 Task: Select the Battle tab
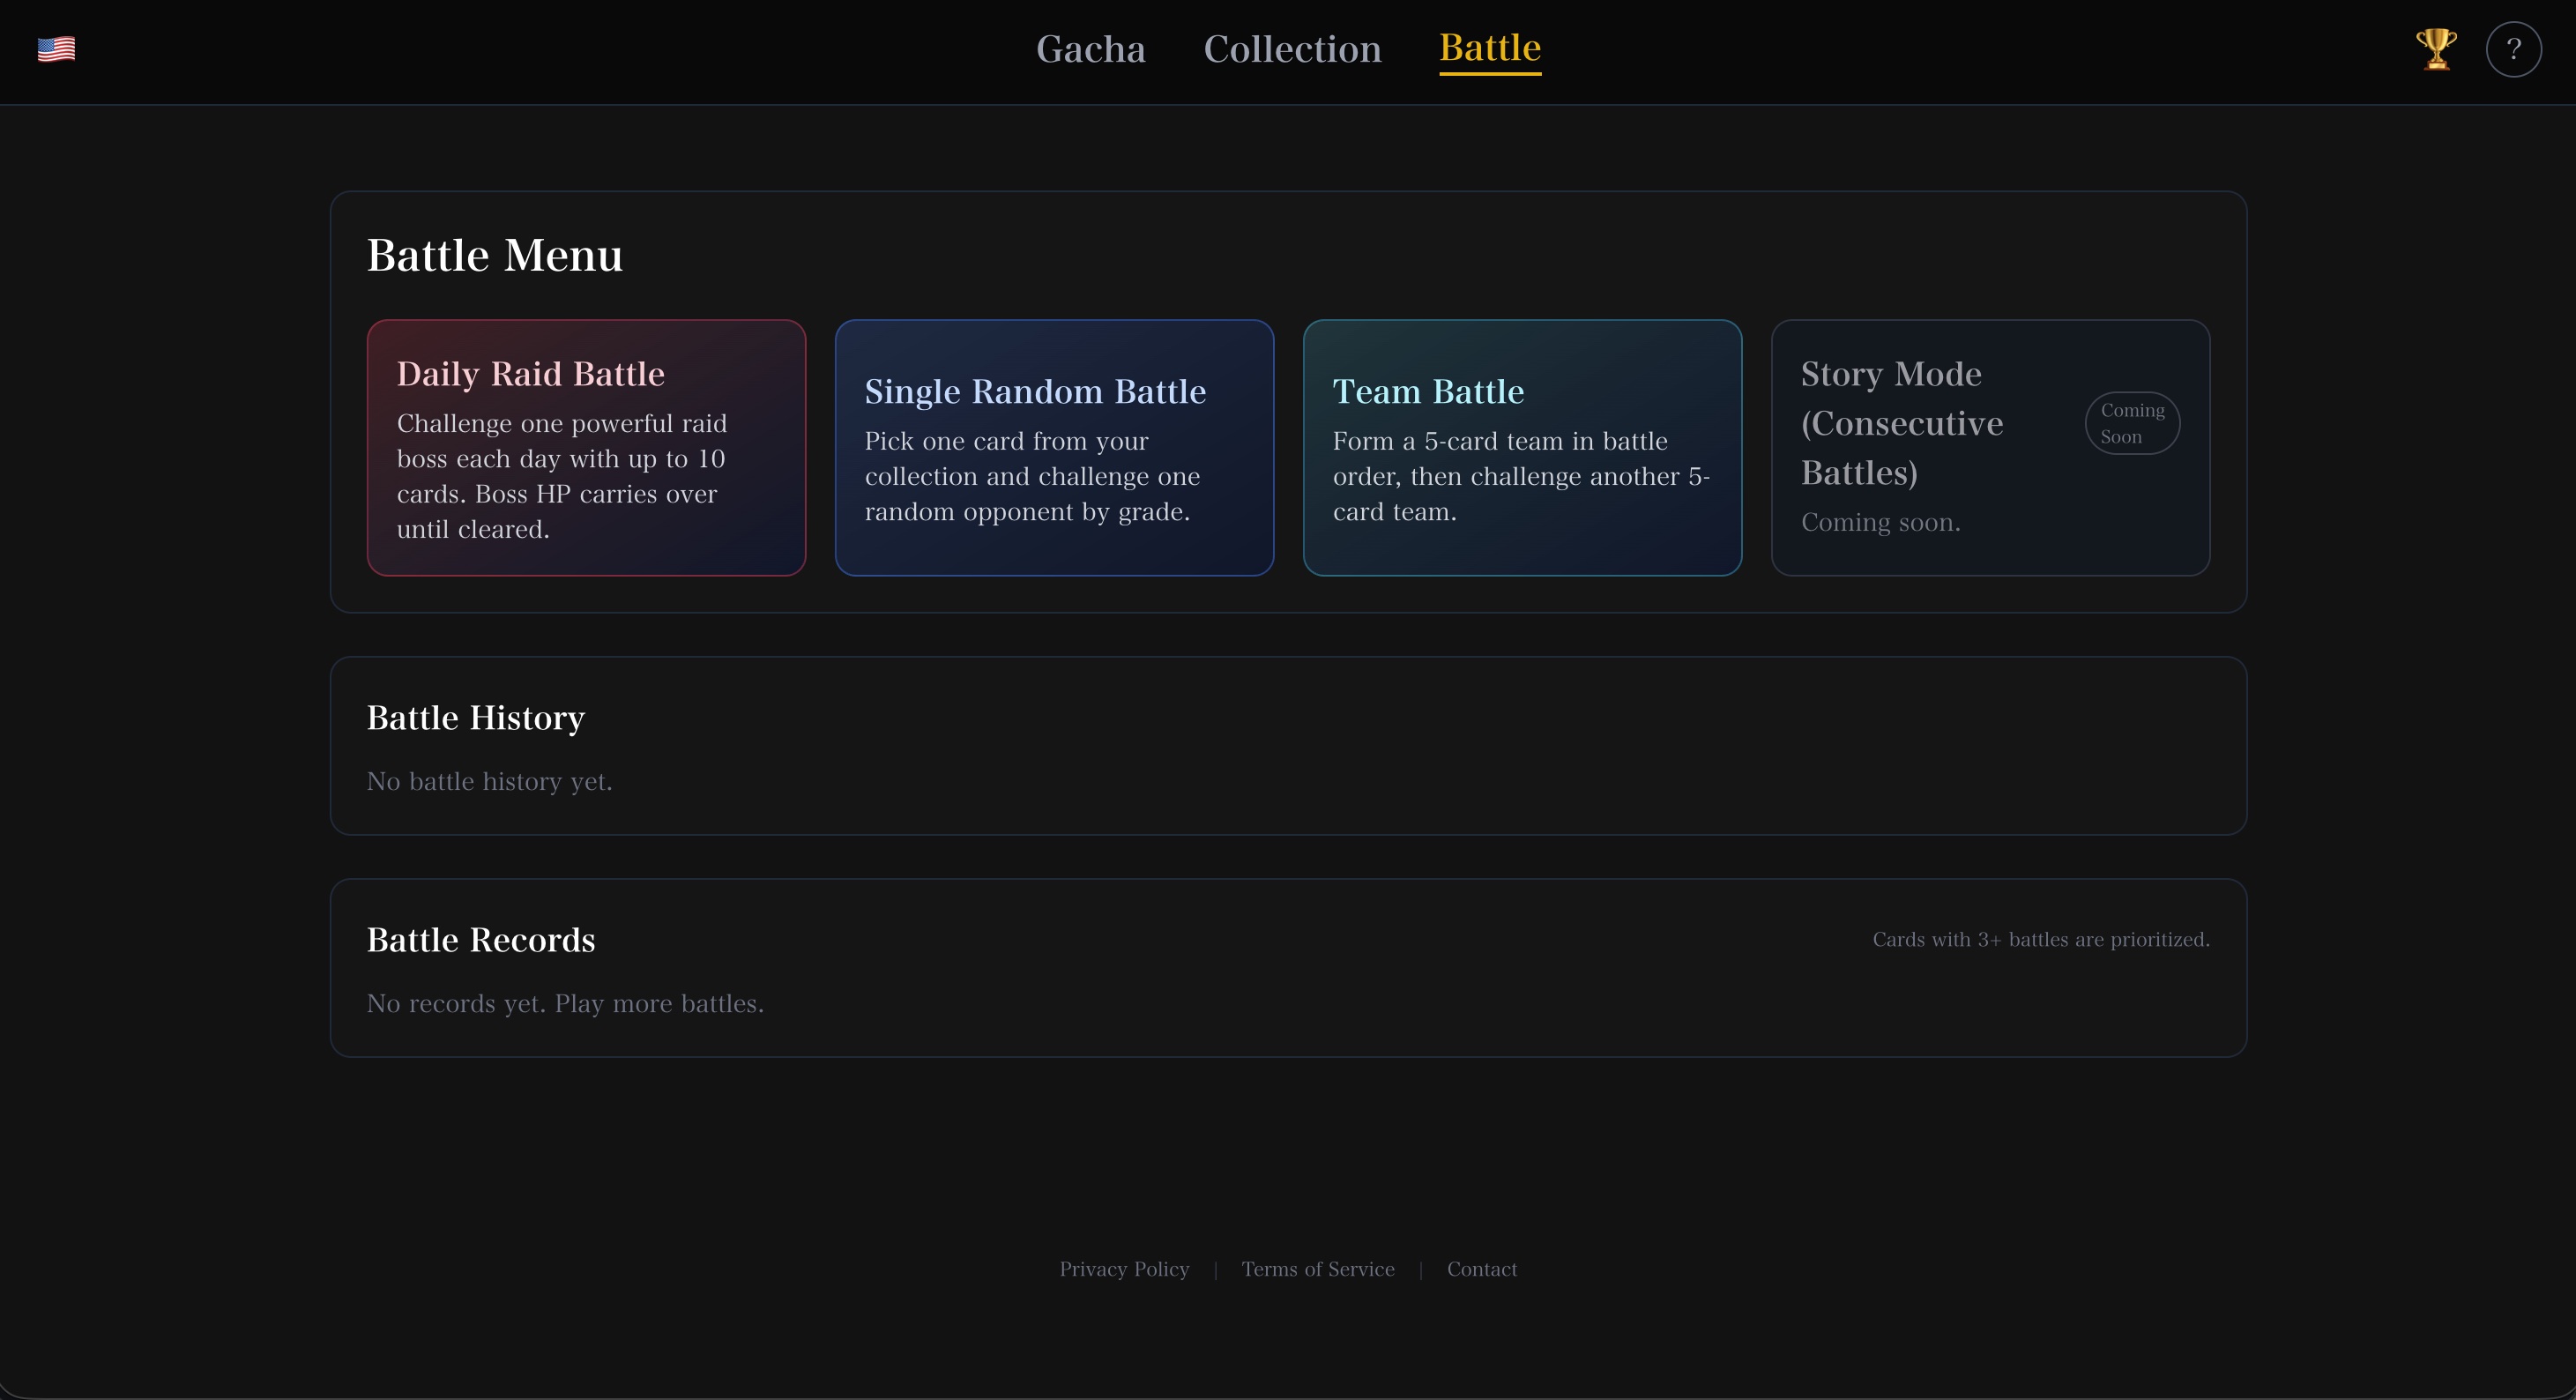(x=1489, y=48)
